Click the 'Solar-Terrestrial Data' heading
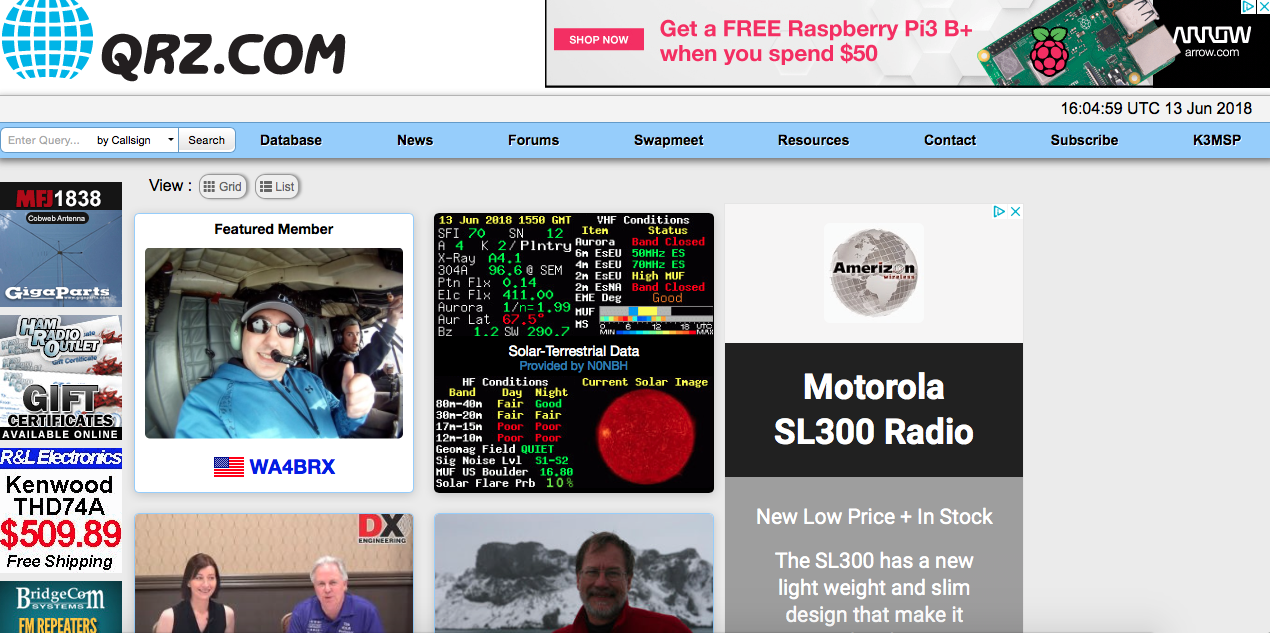This screenshot has width=1270, height=633. 574,351
